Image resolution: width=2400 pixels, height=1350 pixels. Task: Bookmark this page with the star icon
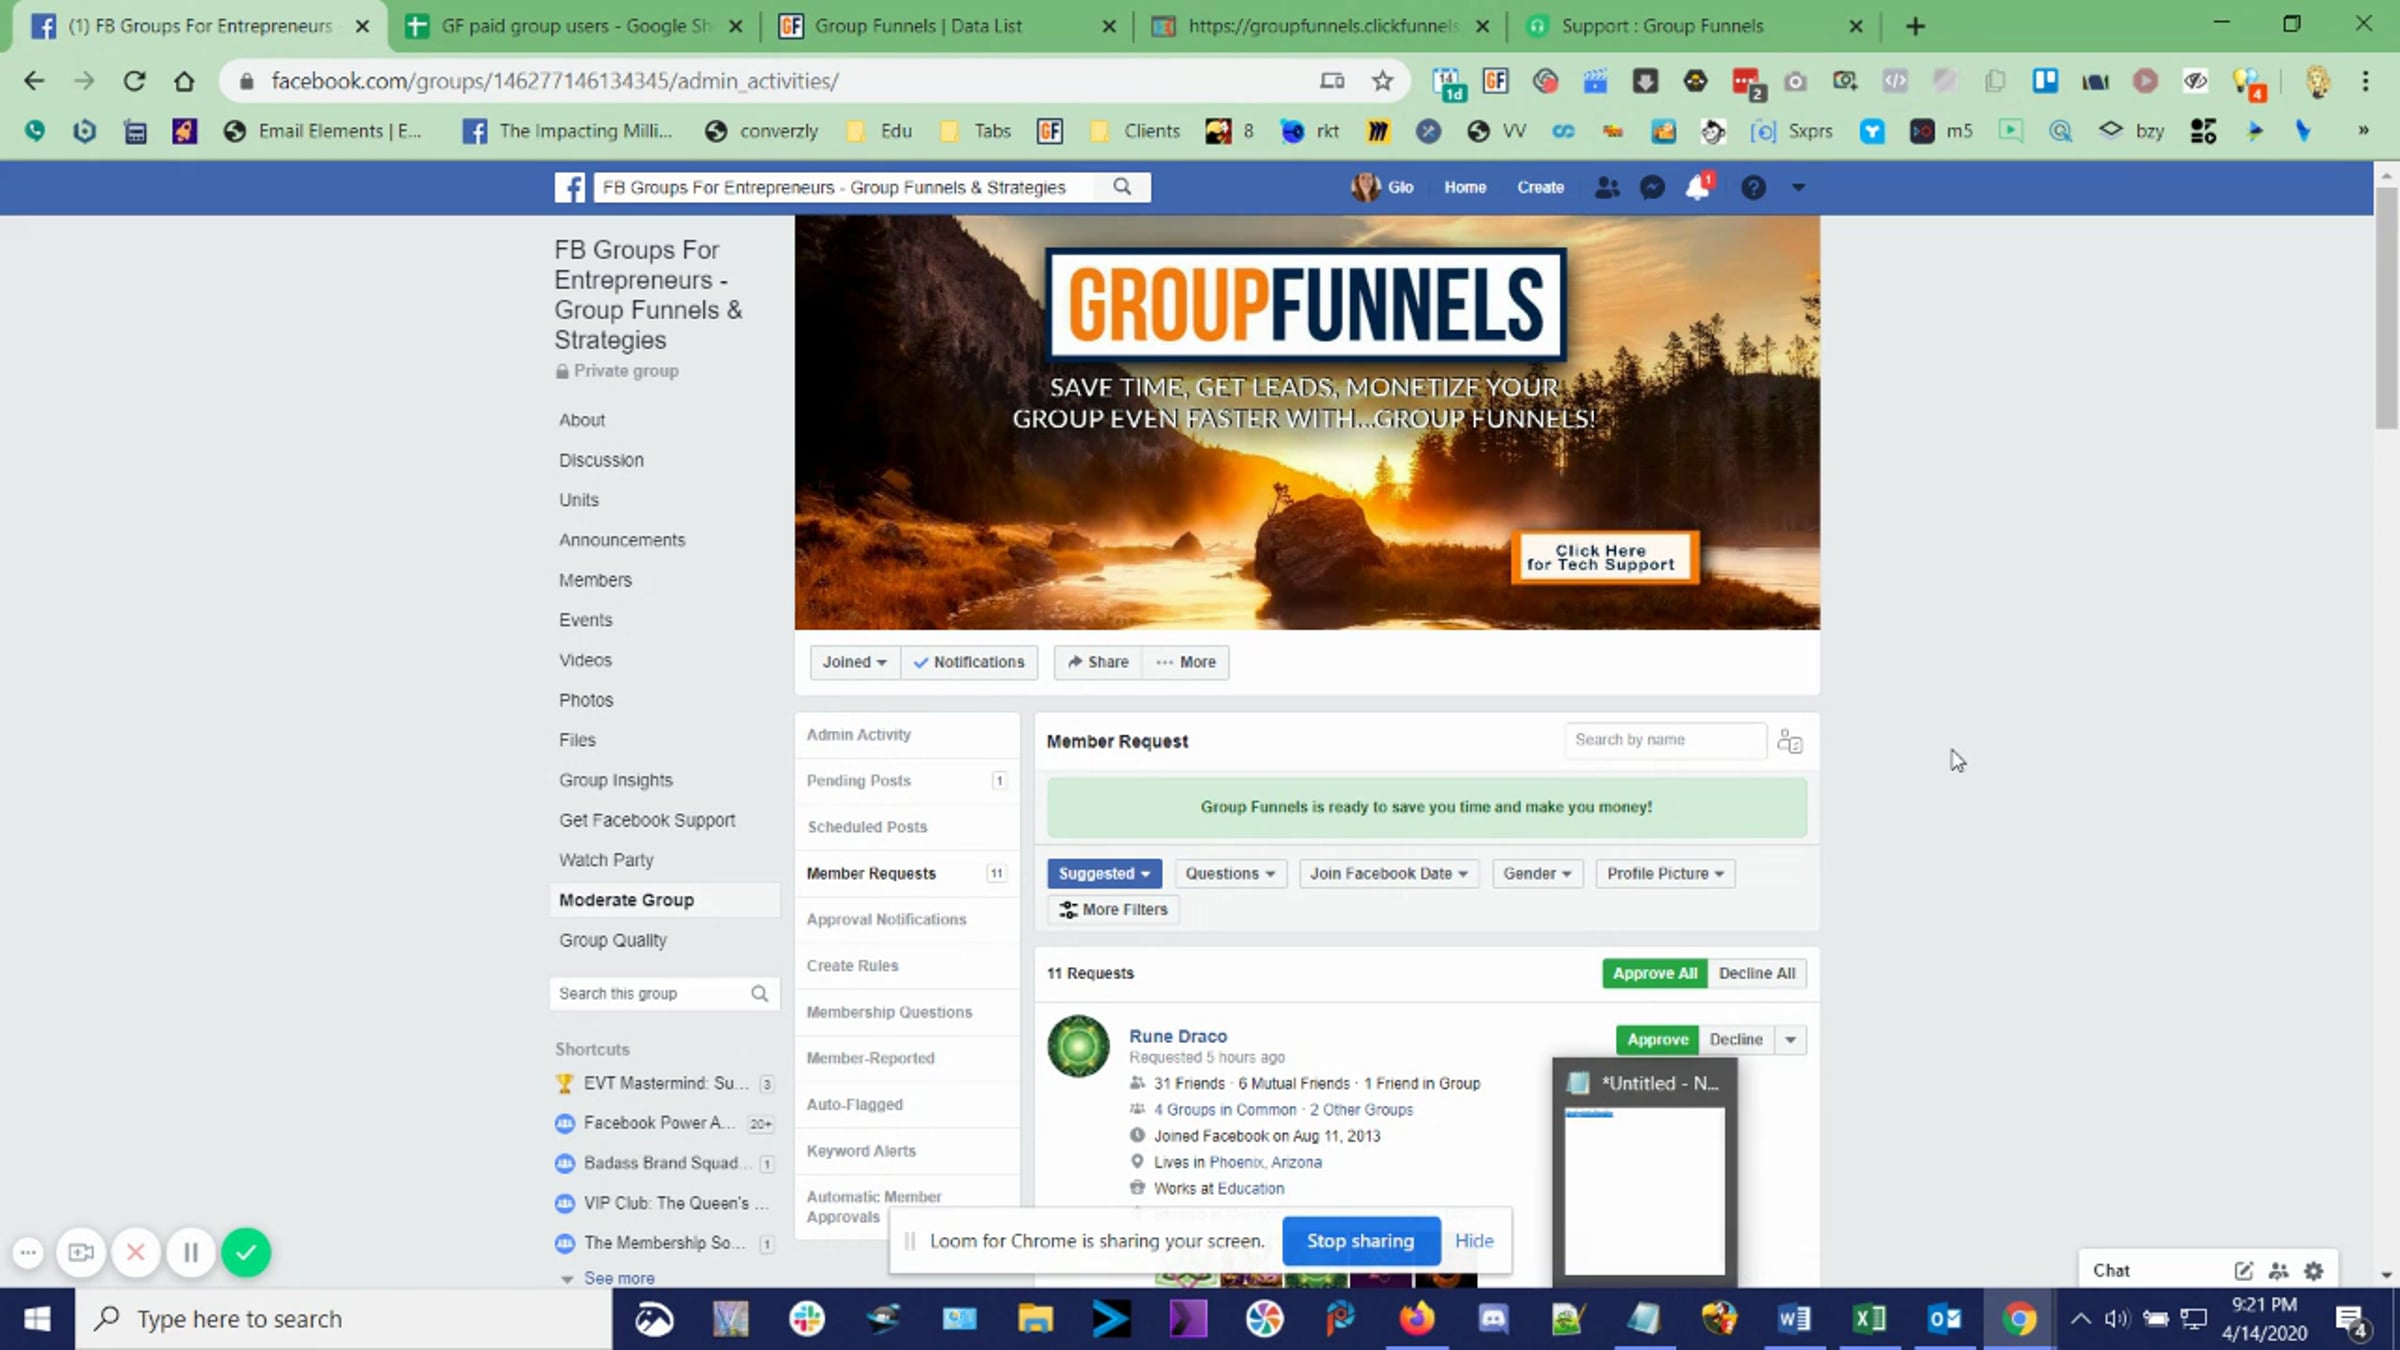point(1382,81)
